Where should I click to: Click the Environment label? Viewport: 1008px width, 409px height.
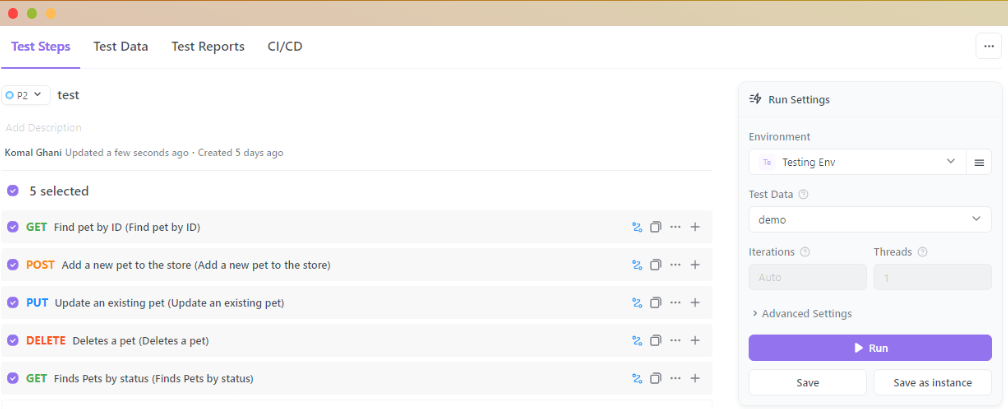pyautogui.click(x=780, y=136)
